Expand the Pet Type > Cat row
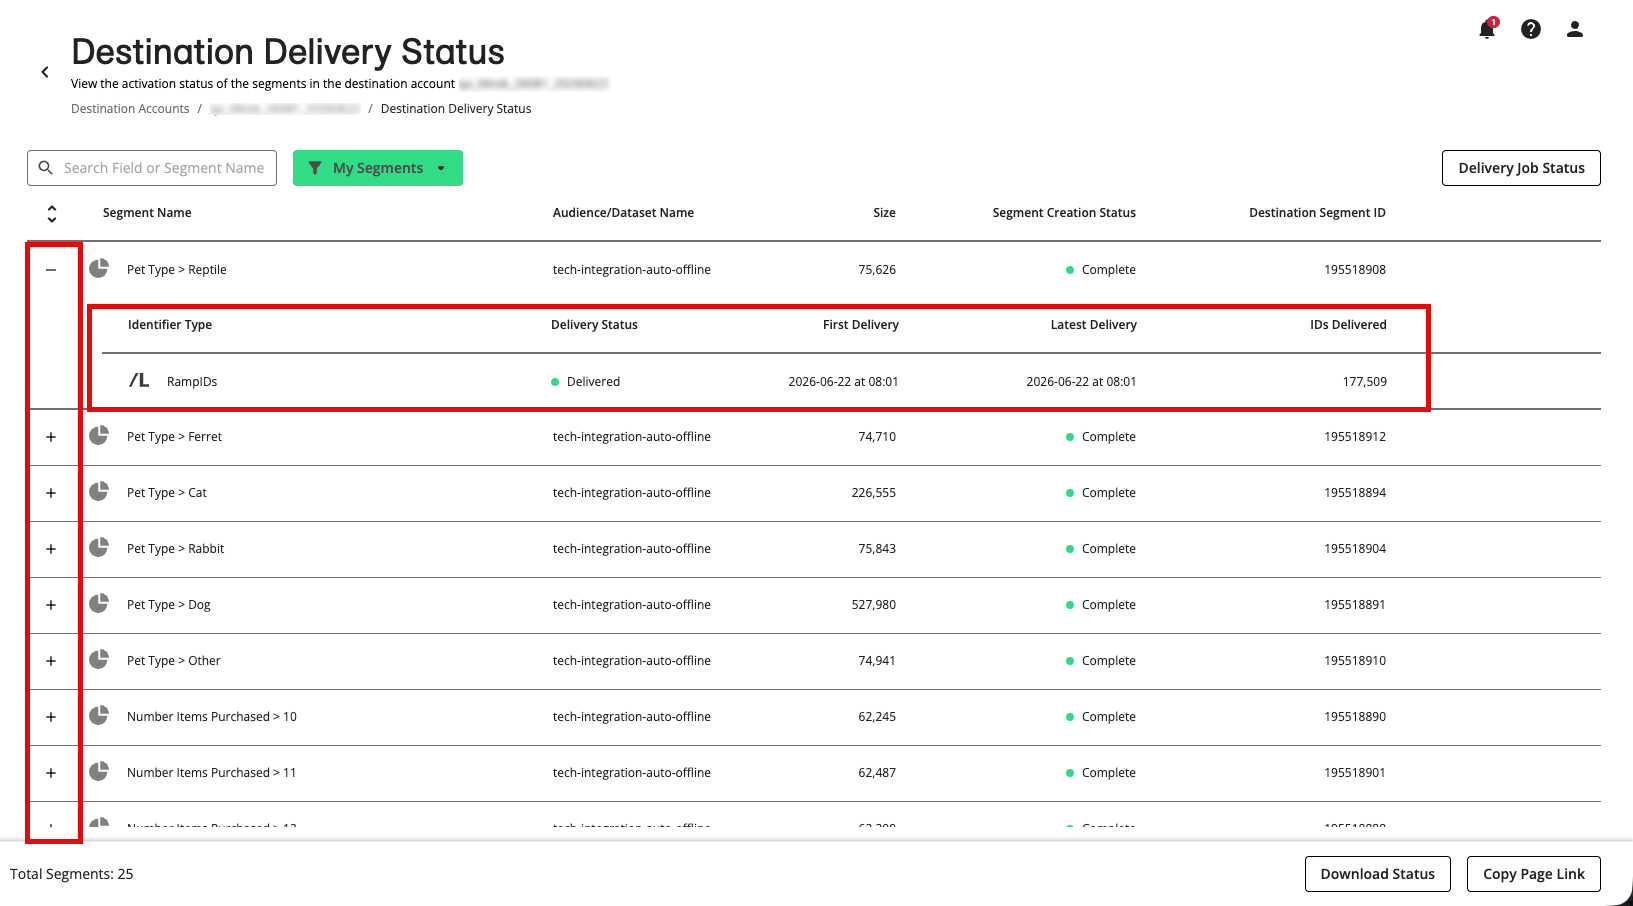Screen dimensions: 1633x906 51,493
